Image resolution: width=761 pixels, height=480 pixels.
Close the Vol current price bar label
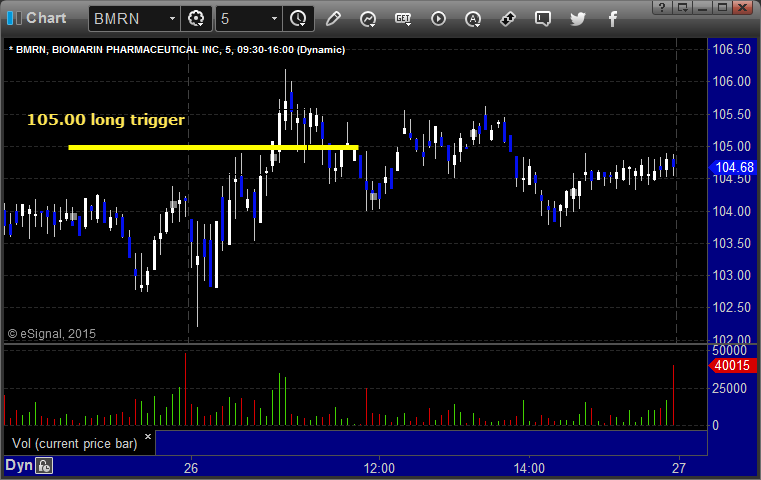(x=148, y=436)
